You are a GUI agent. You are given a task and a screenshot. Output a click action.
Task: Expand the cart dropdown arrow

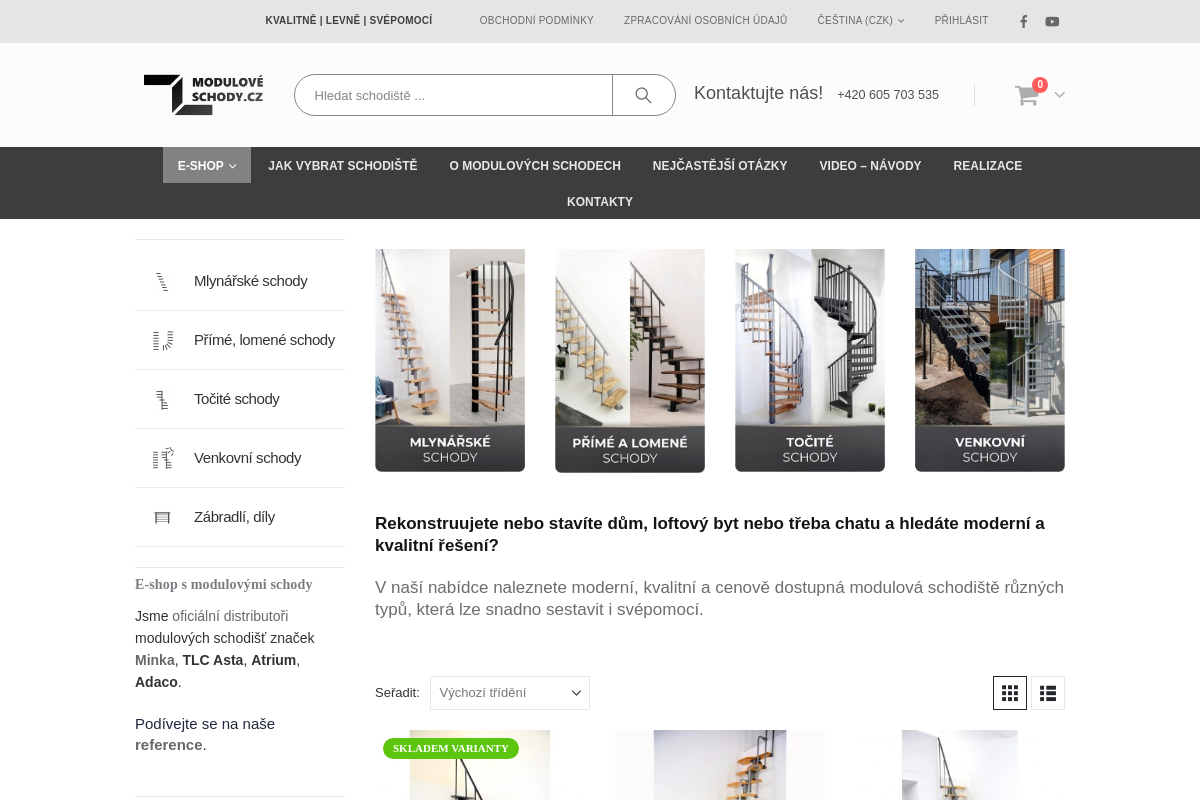coord(1060,95)
